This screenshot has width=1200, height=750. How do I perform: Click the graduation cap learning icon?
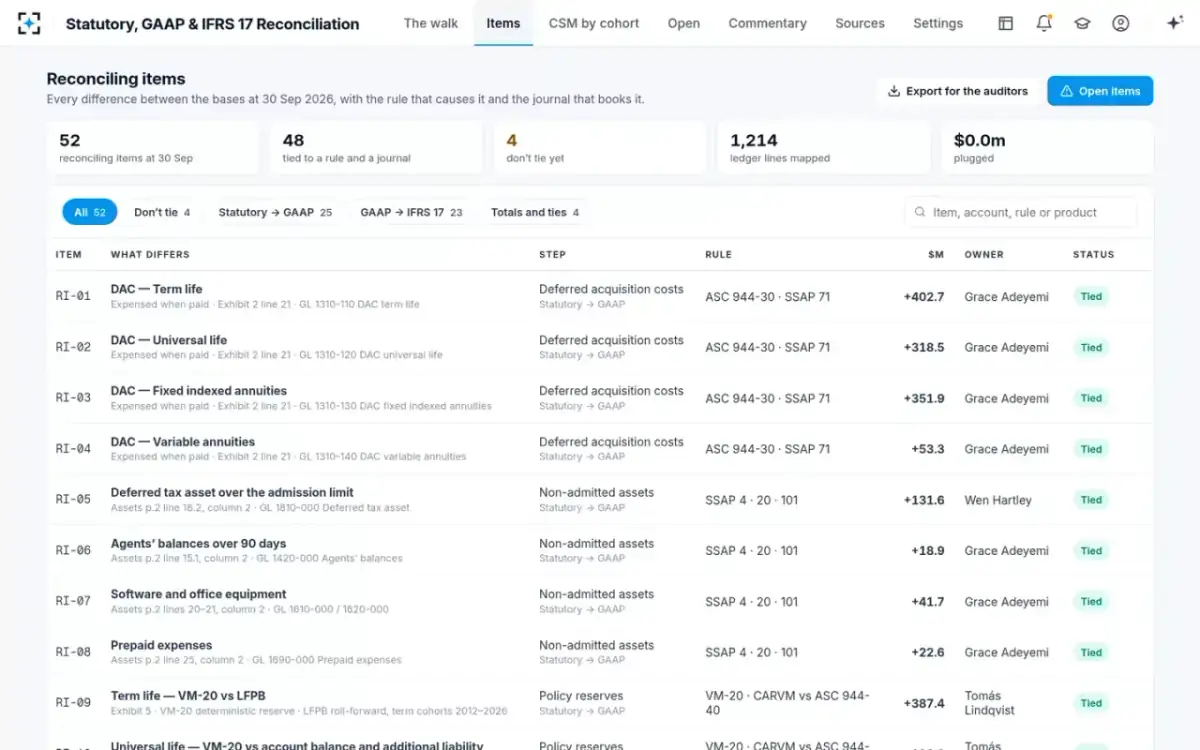tap(1082, 23)
